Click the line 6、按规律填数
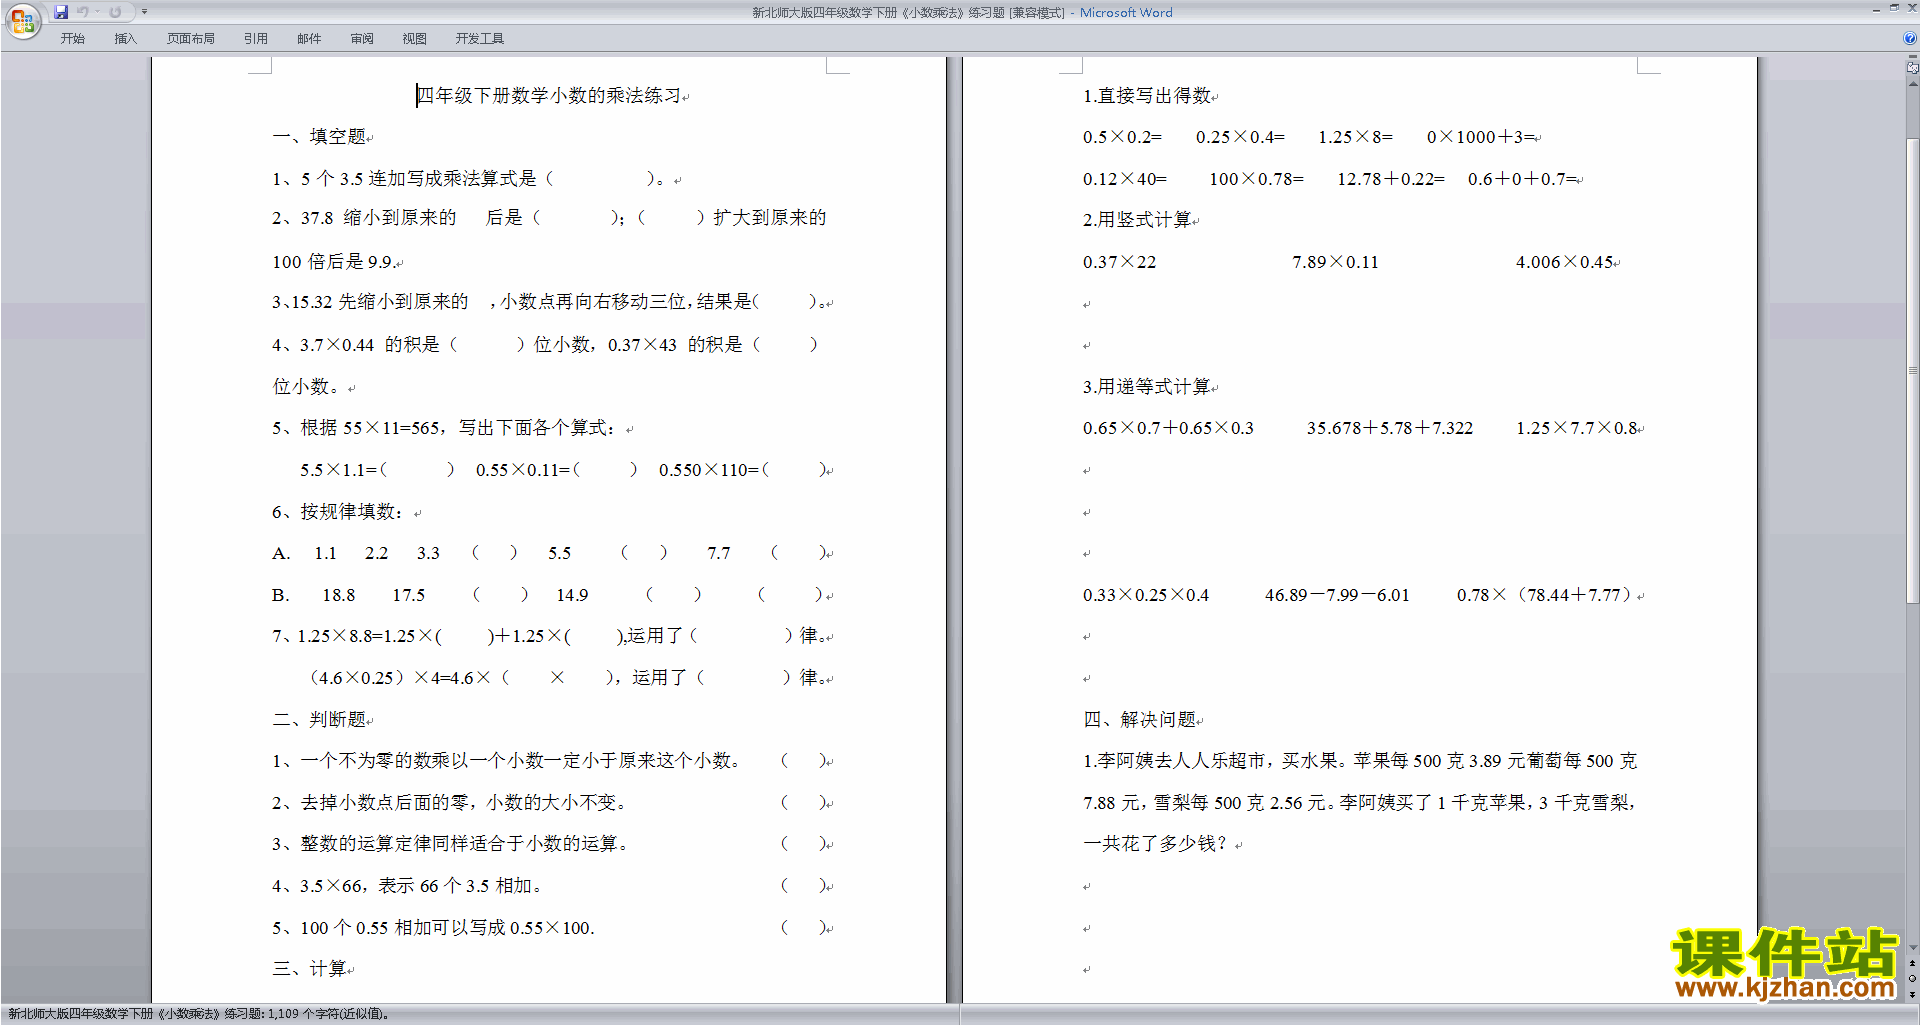Image resolution: width=1920 pixels, height=1025 pixels. point(338,512)
